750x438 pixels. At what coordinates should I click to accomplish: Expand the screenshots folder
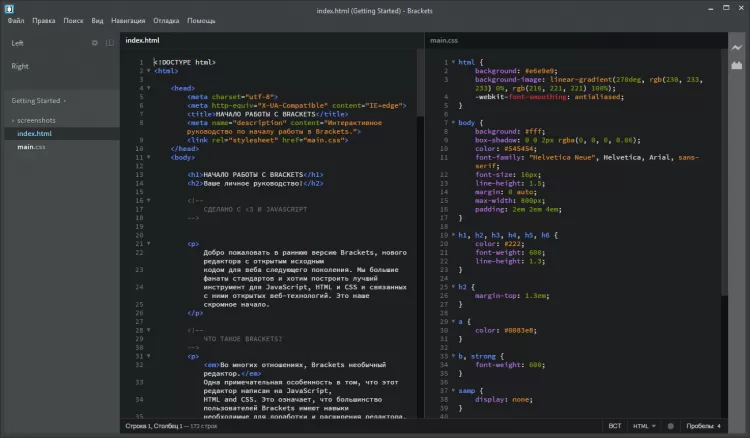click(36, 120)
